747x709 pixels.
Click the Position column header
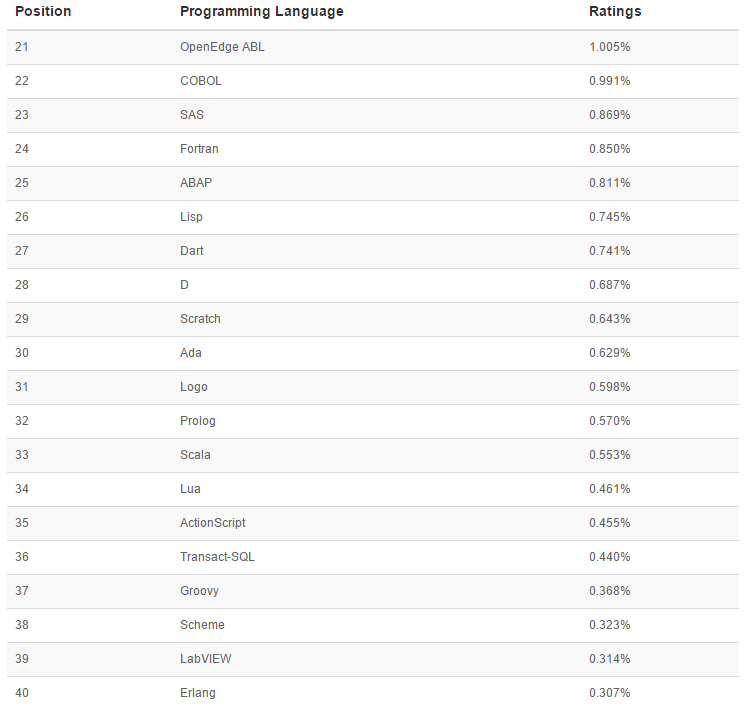click(43, 12)
